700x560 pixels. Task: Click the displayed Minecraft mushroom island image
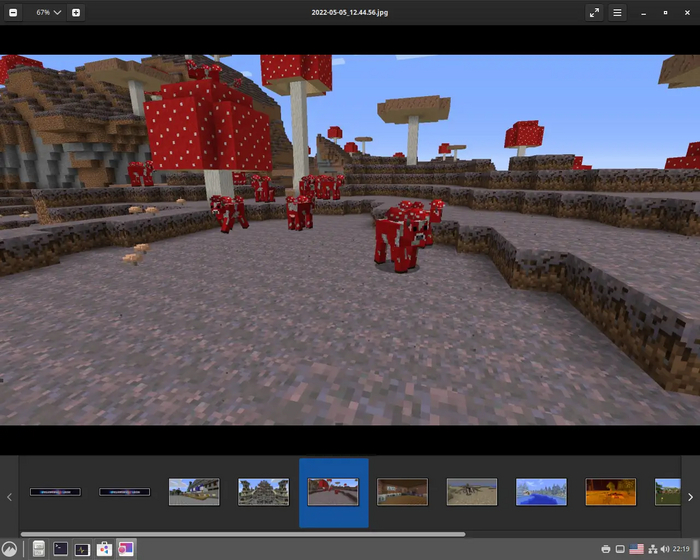(350, 240)
